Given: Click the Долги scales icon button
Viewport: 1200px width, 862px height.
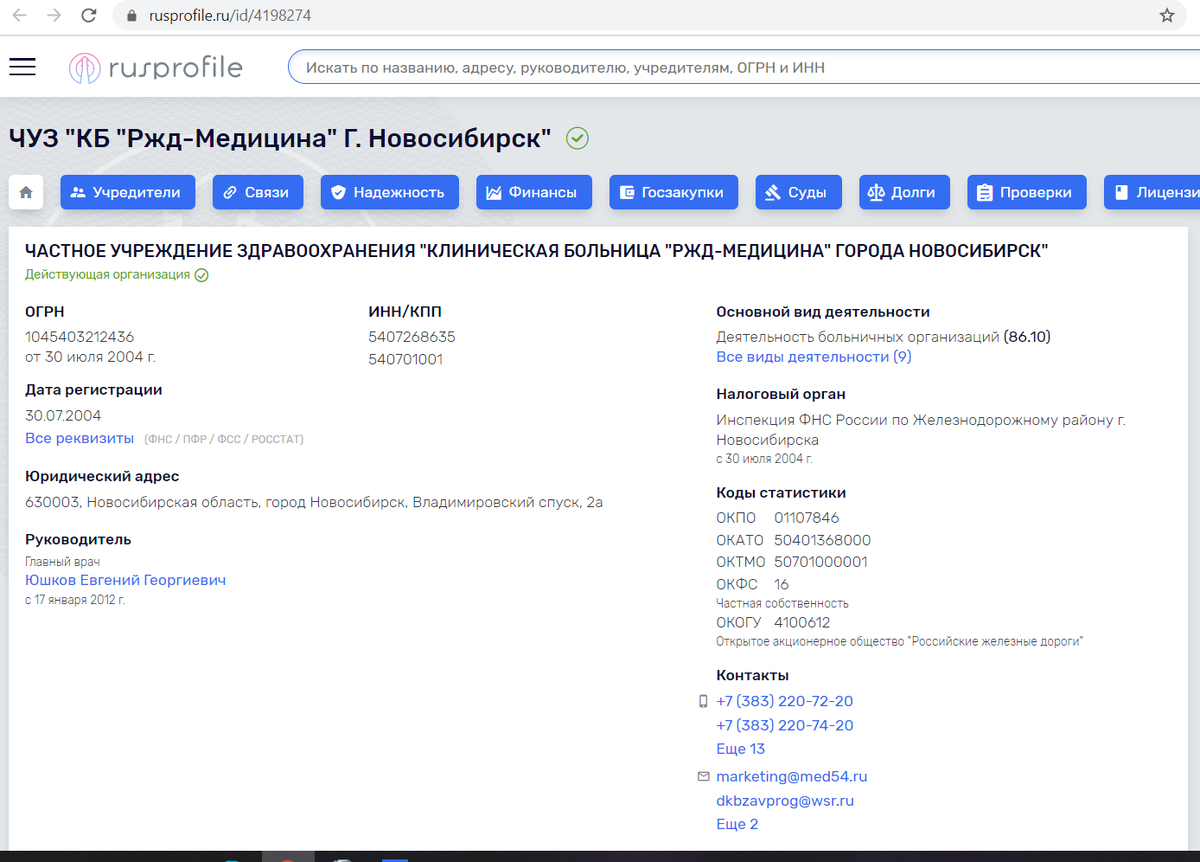Looking at the screenshot, I should pos(904,192).
